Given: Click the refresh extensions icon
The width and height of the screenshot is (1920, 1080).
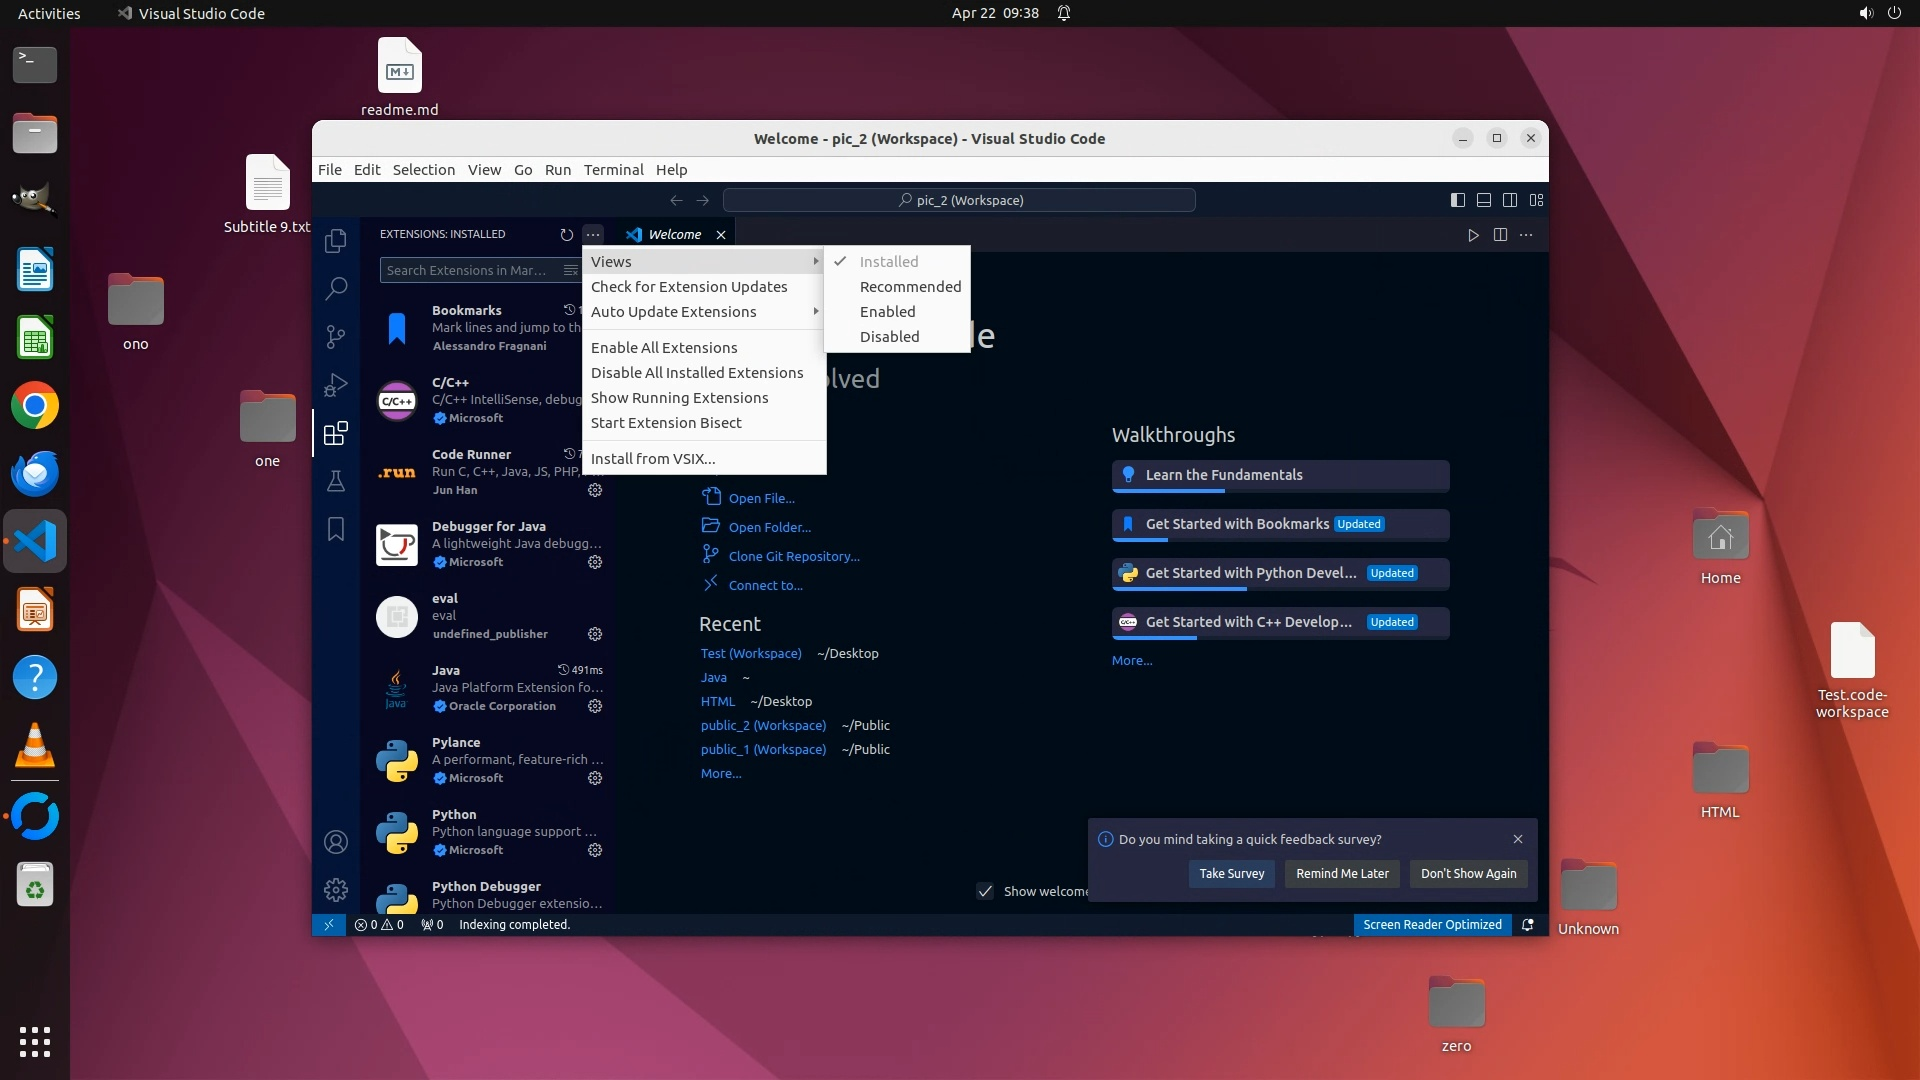Looking at the screenshot, I should pyautogui.click(x=567, y=234).
